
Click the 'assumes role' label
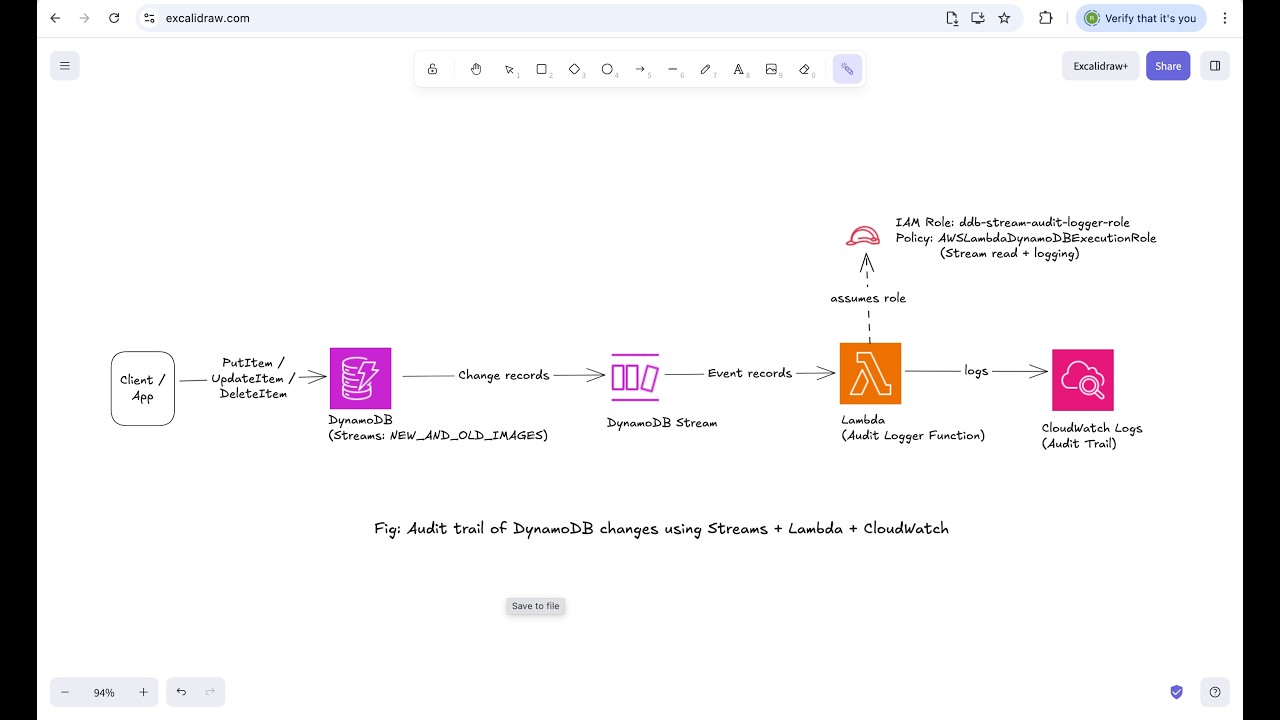coord(868,298)
